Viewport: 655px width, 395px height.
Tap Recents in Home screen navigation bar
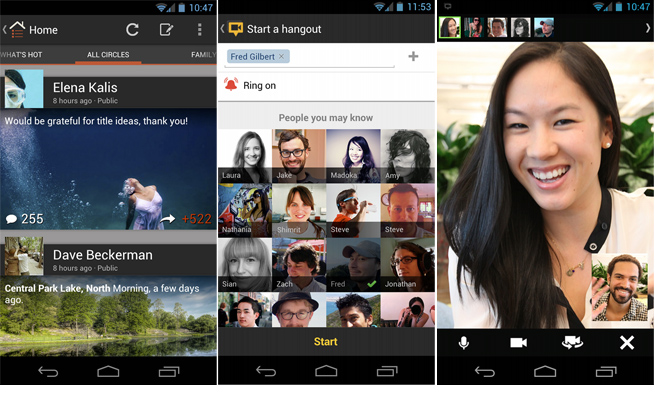(169, 372)
